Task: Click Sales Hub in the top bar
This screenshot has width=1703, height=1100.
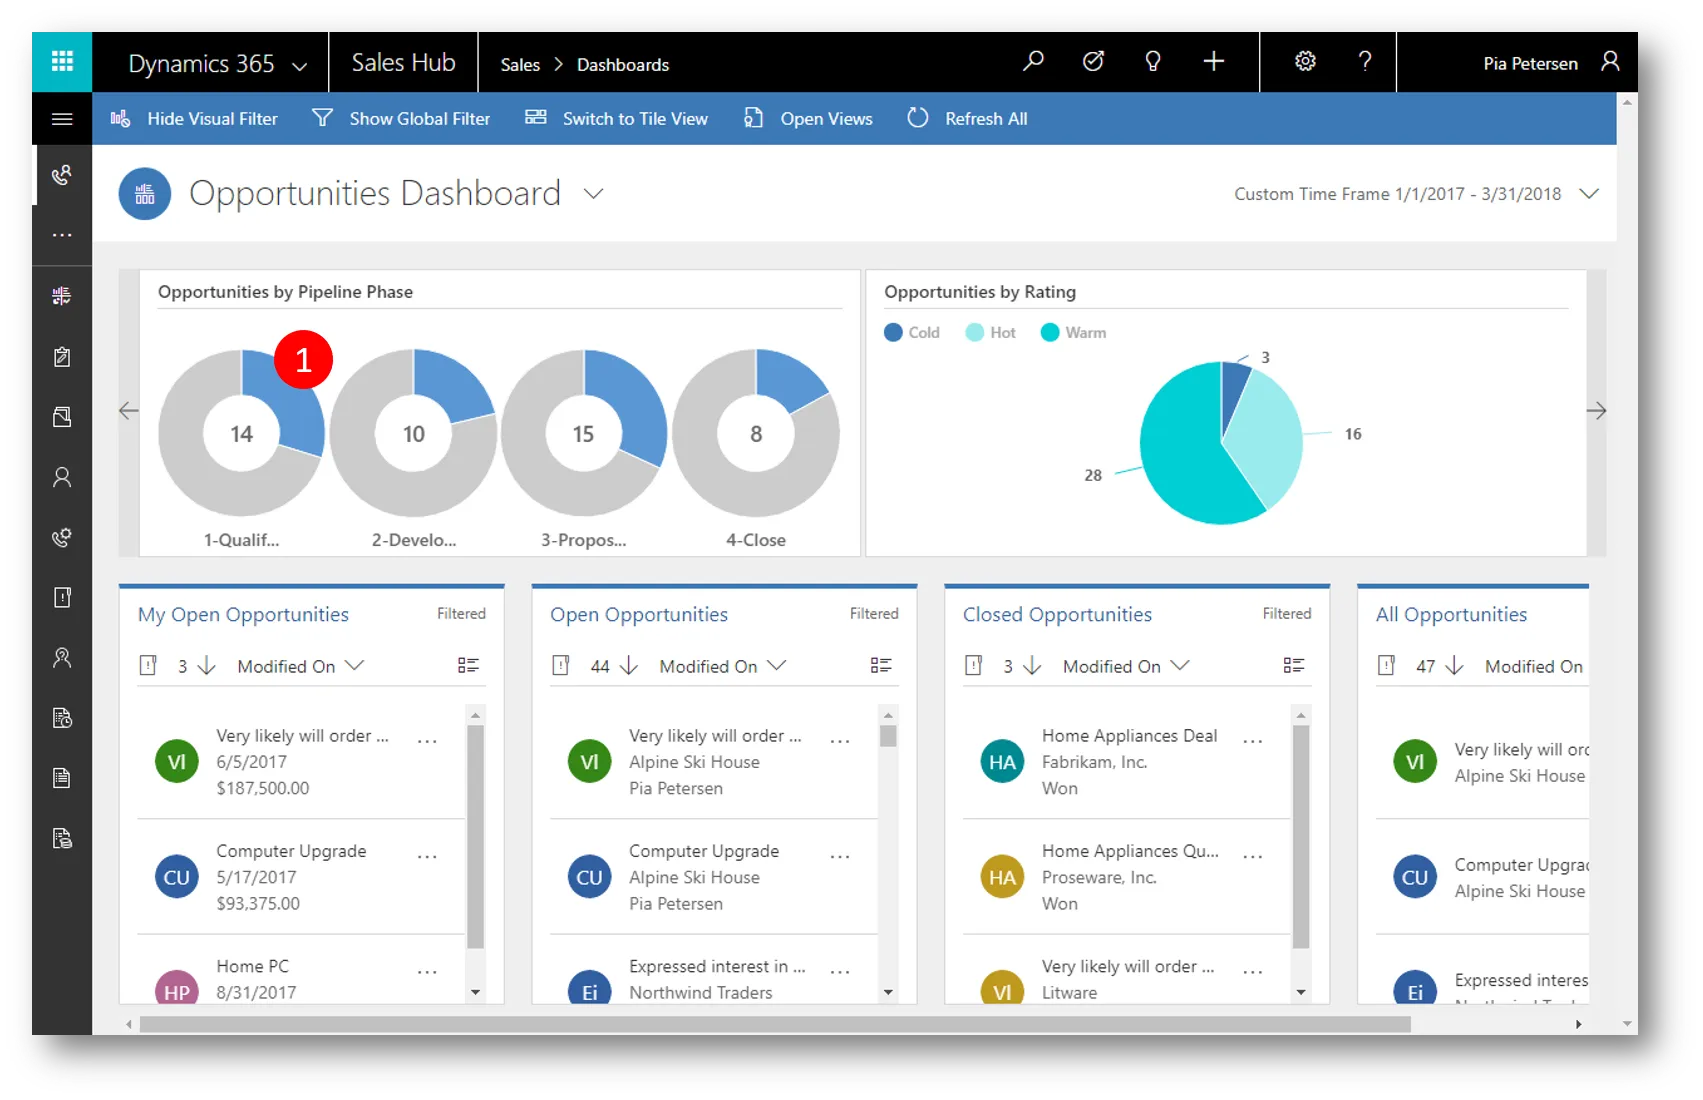Action: point(403,62)
